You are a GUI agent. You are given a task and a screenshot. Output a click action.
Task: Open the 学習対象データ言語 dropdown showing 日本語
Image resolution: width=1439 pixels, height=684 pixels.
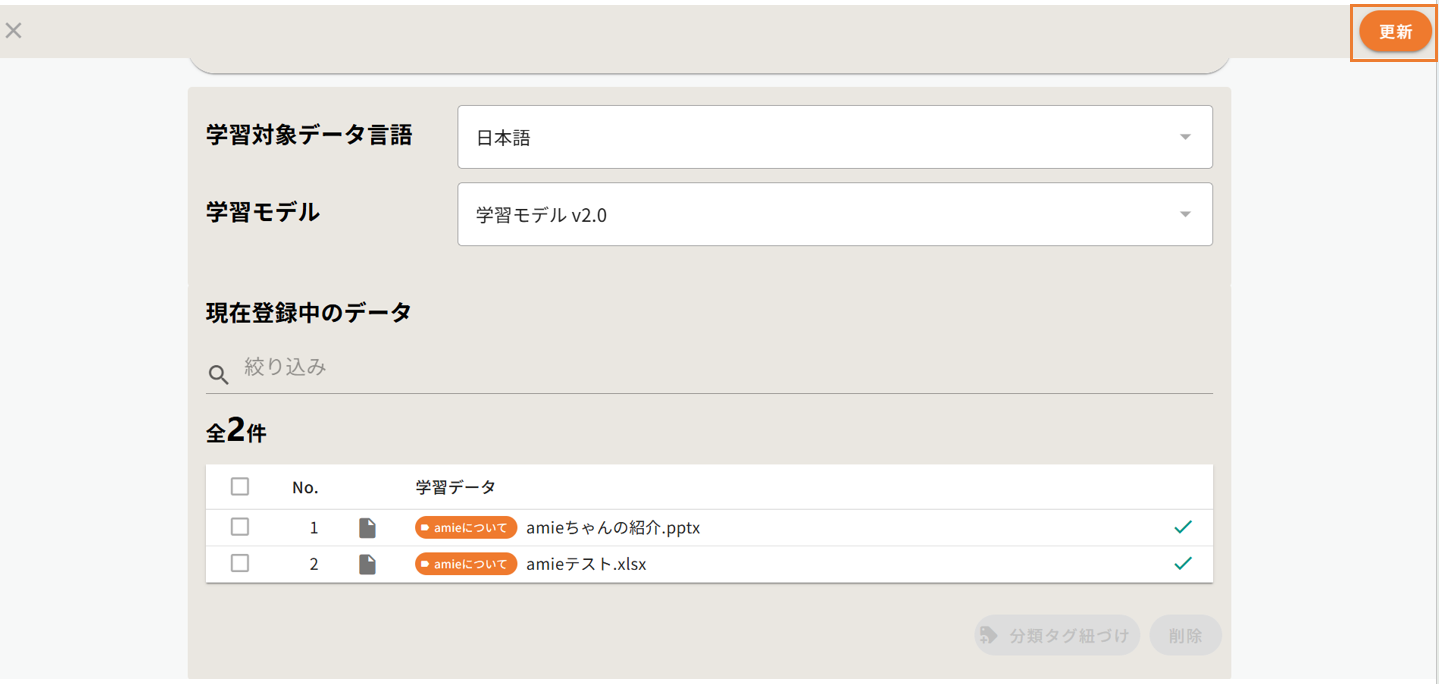coord(834,138)
